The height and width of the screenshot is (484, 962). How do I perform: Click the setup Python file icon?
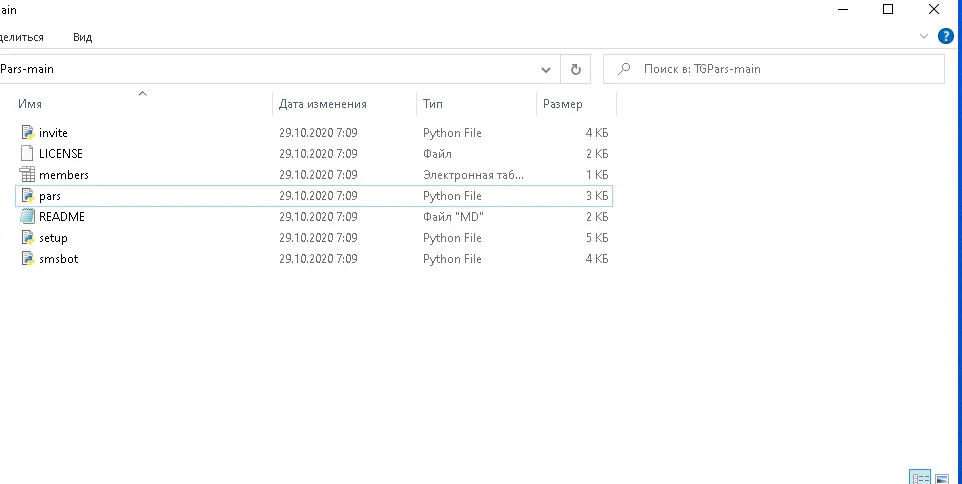click(x=27, y=237)
